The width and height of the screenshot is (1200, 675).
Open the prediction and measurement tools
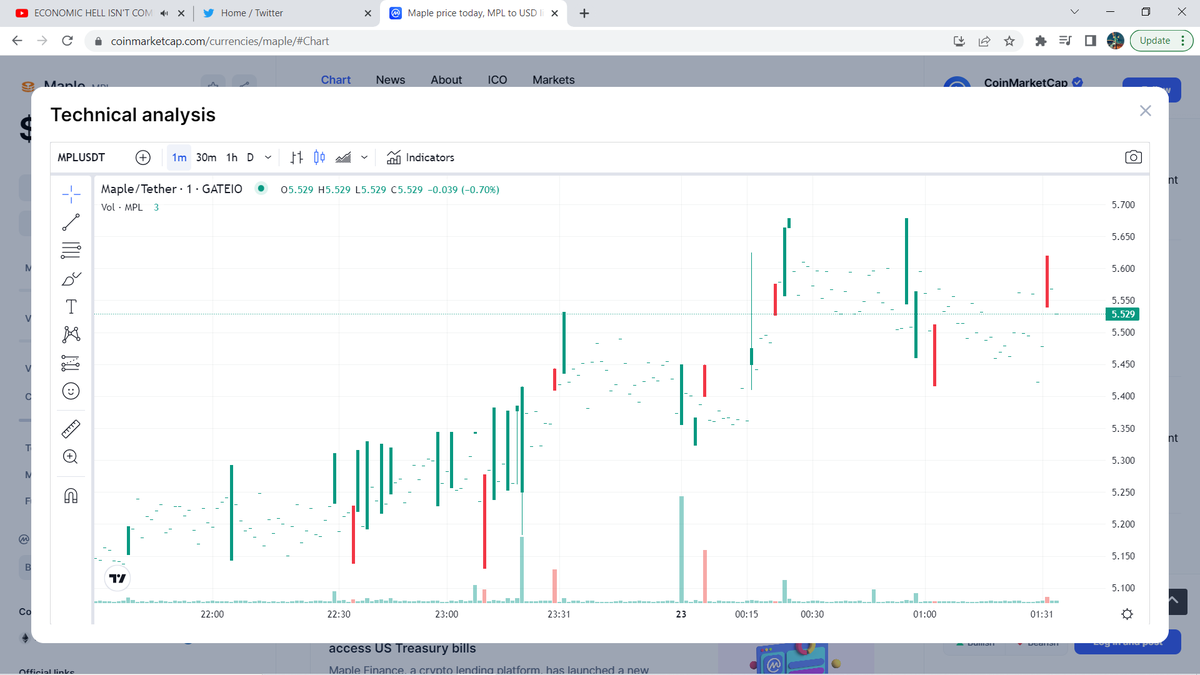[71, 362]
